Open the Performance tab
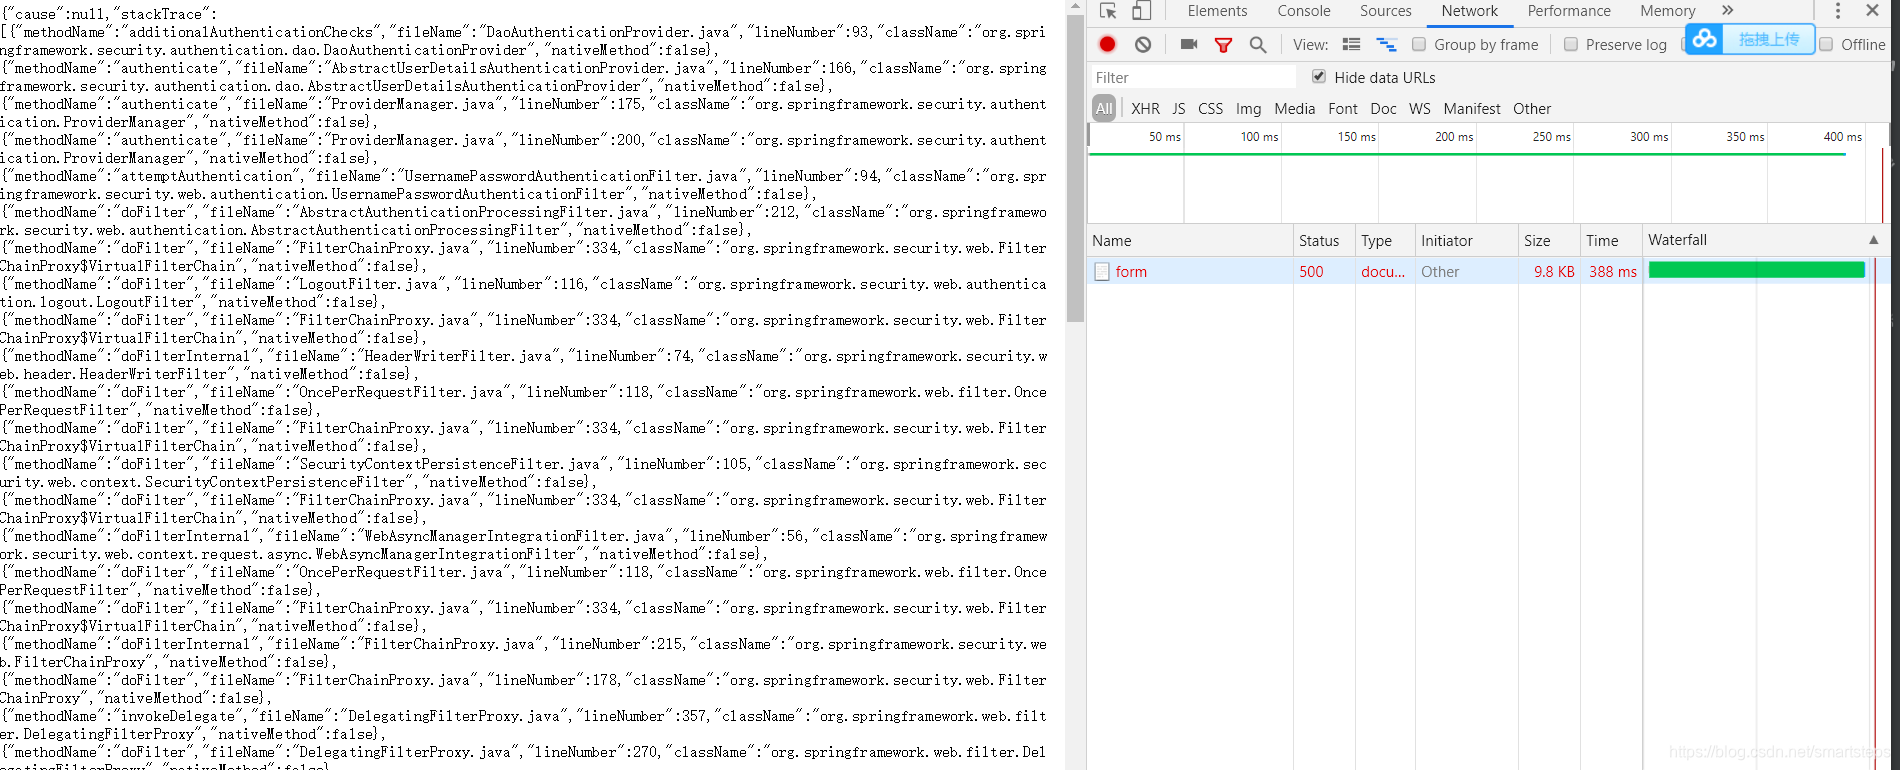 pos(1569,11)
